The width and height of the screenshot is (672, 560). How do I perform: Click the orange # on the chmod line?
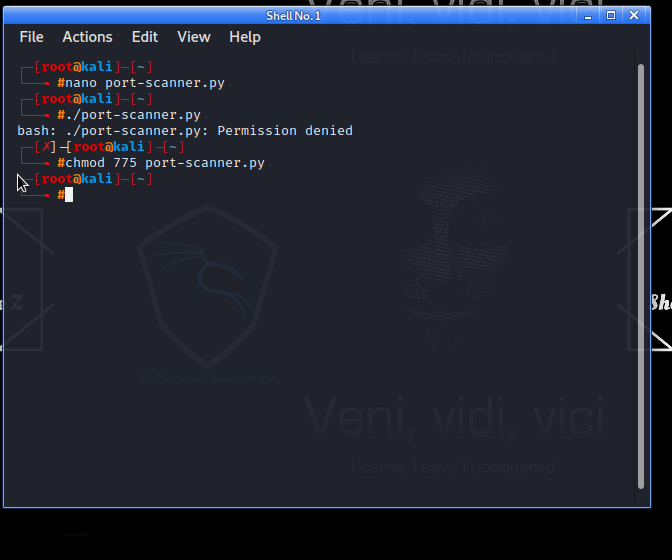tap(61, 163)
